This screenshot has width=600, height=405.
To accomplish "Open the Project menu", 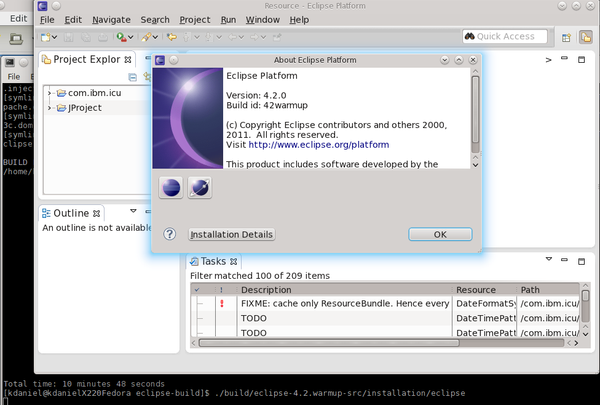I will [195, 20].
